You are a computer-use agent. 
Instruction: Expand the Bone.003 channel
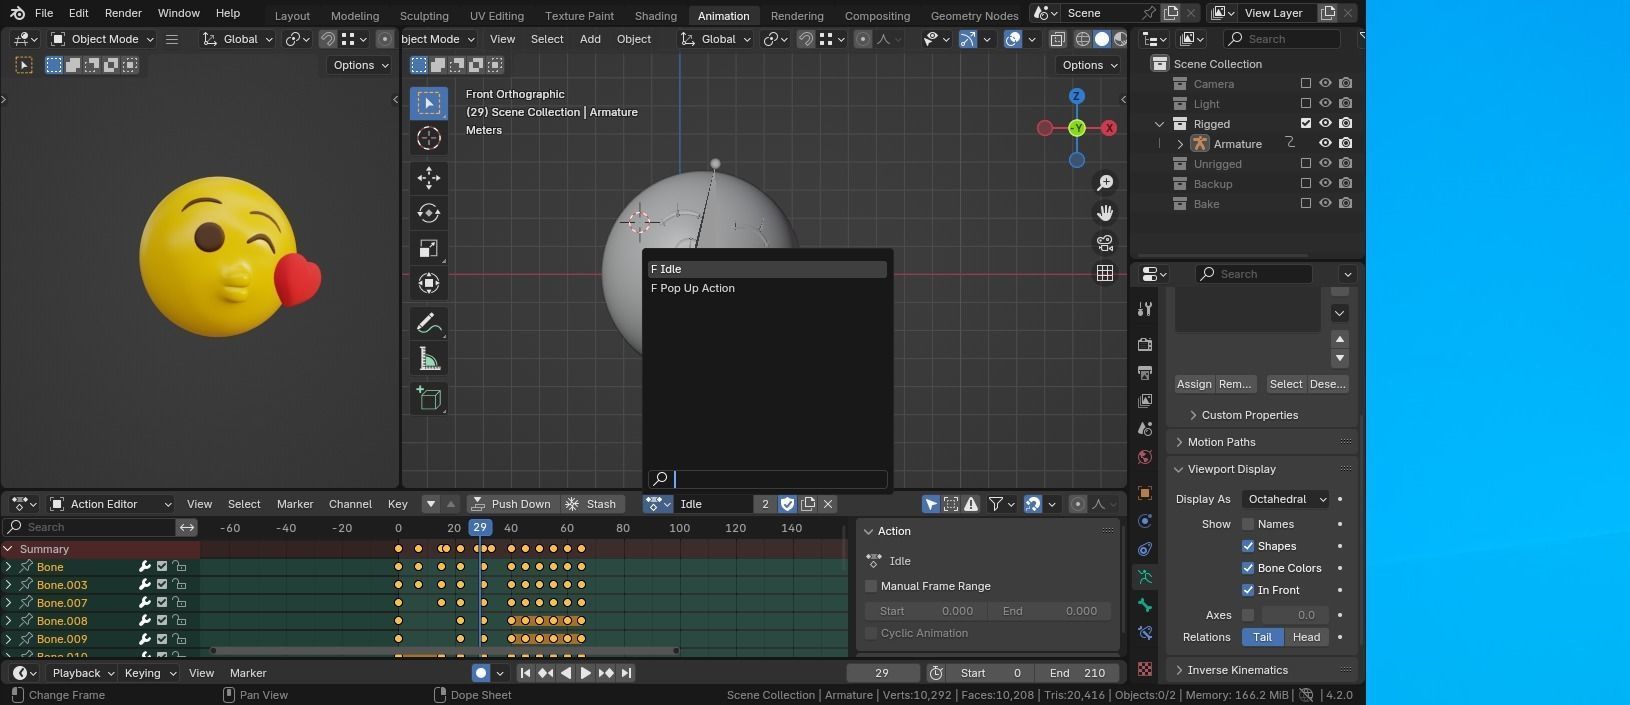(9, 585)
